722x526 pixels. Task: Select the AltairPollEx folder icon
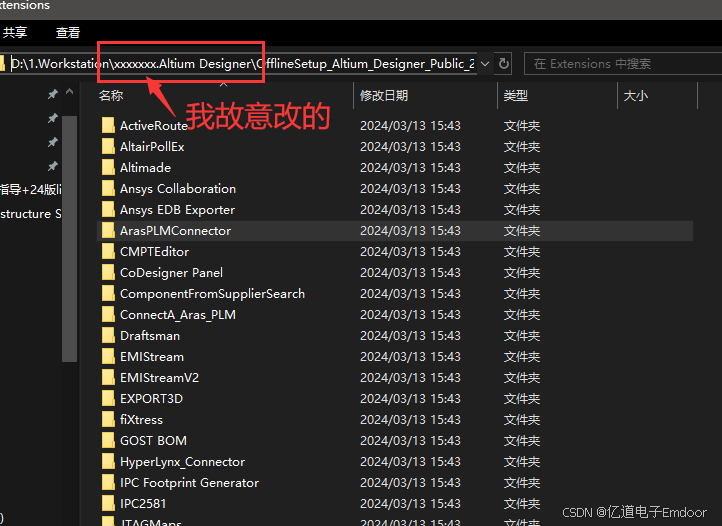point(108,146)
